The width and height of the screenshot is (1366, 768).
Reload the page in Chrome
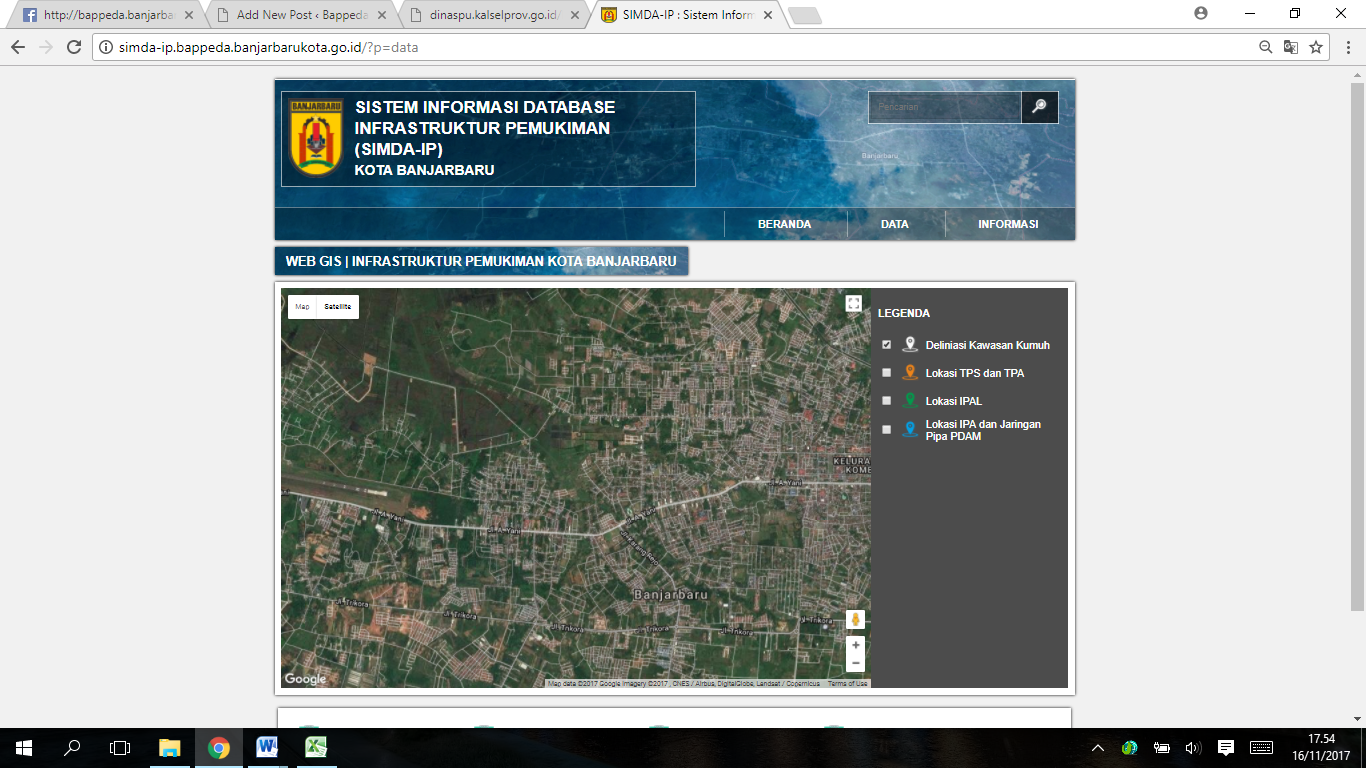pyautogui.click(x=74, y=47)
